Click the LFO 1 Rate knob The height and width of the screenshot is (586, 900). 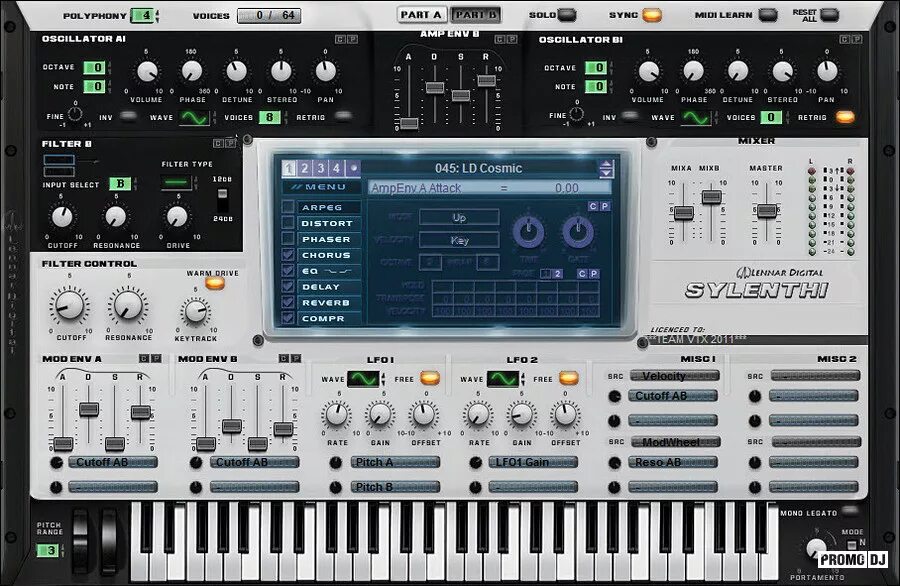coord(336,414)
